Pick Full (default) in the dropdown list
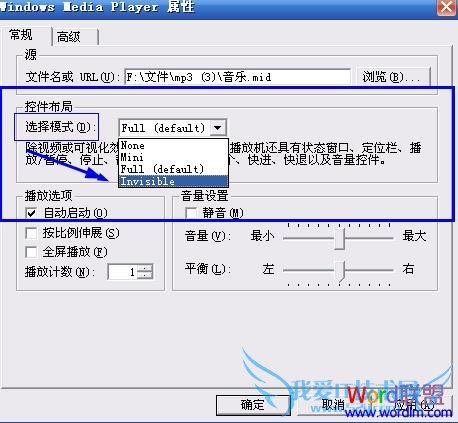Image resolution: width=458 pixels, height=423 pixels. click(x=173, y=169)
